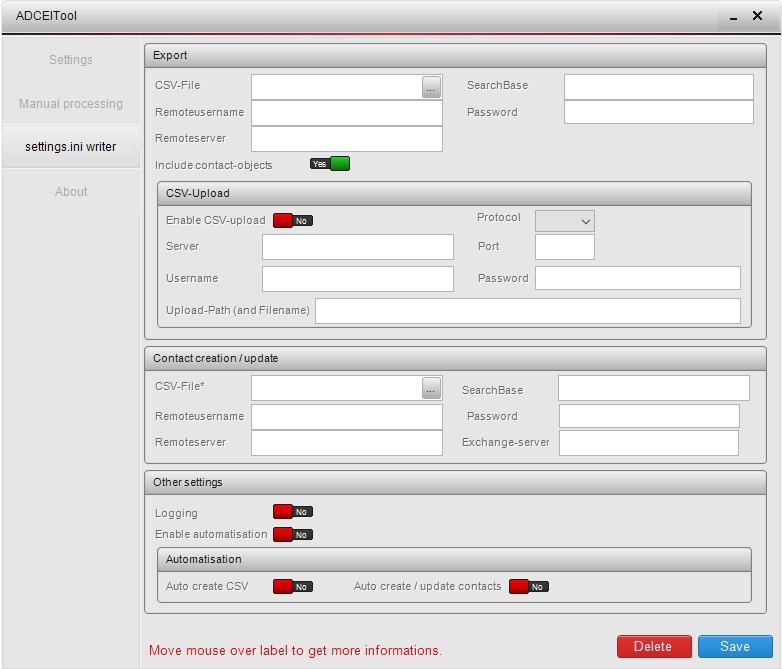Viewport: 782px width, 669px height.
Task: Minimize the ADCEITool window
Action: pyautogui.click(x=733, y=17)
